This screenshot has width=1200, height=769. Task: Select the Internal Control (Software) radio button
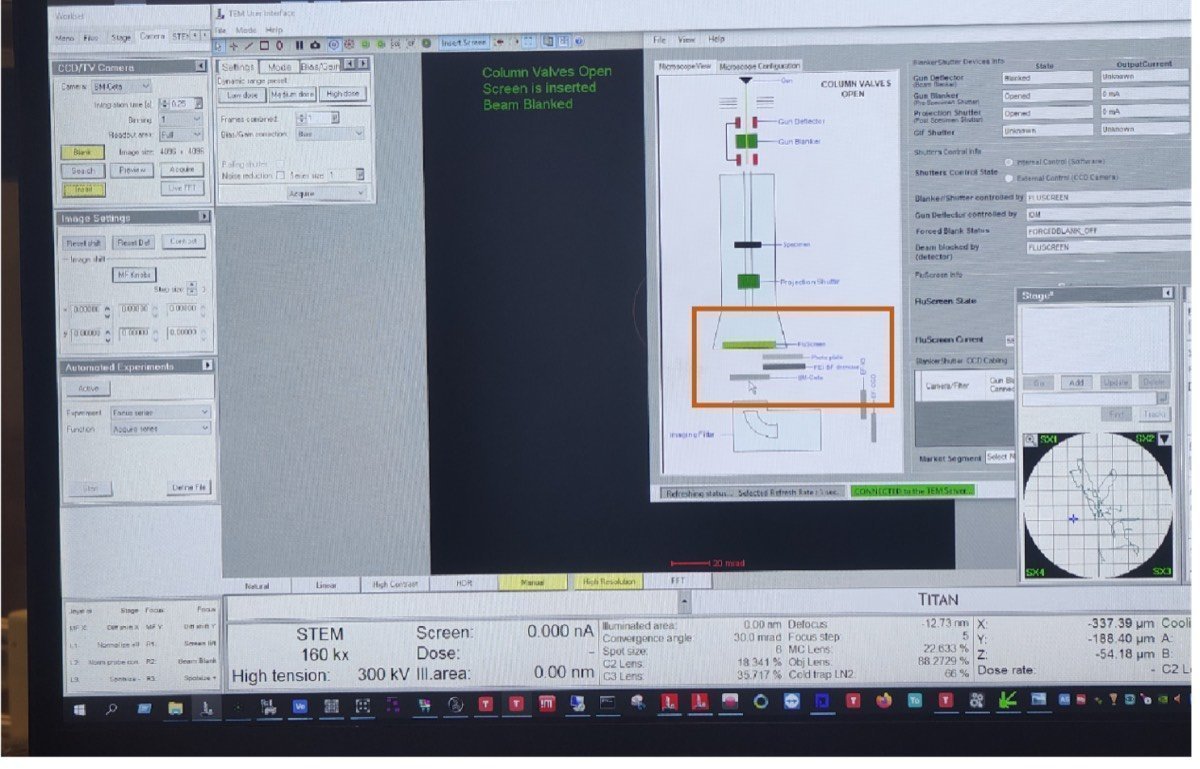point(1008,161)
